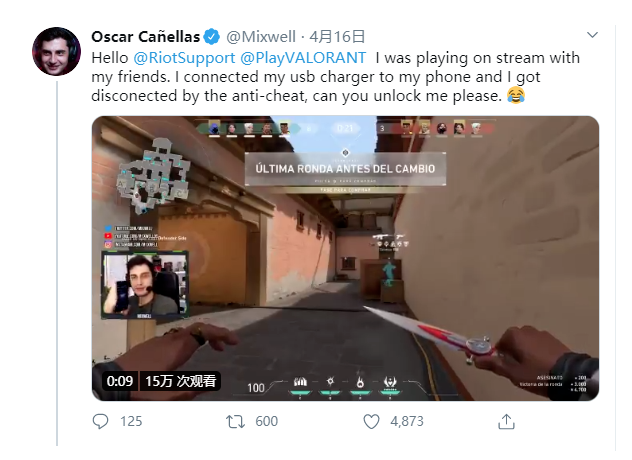Click the 125 replies count
The height and width of the screenshot is (460, 632).
131,422
